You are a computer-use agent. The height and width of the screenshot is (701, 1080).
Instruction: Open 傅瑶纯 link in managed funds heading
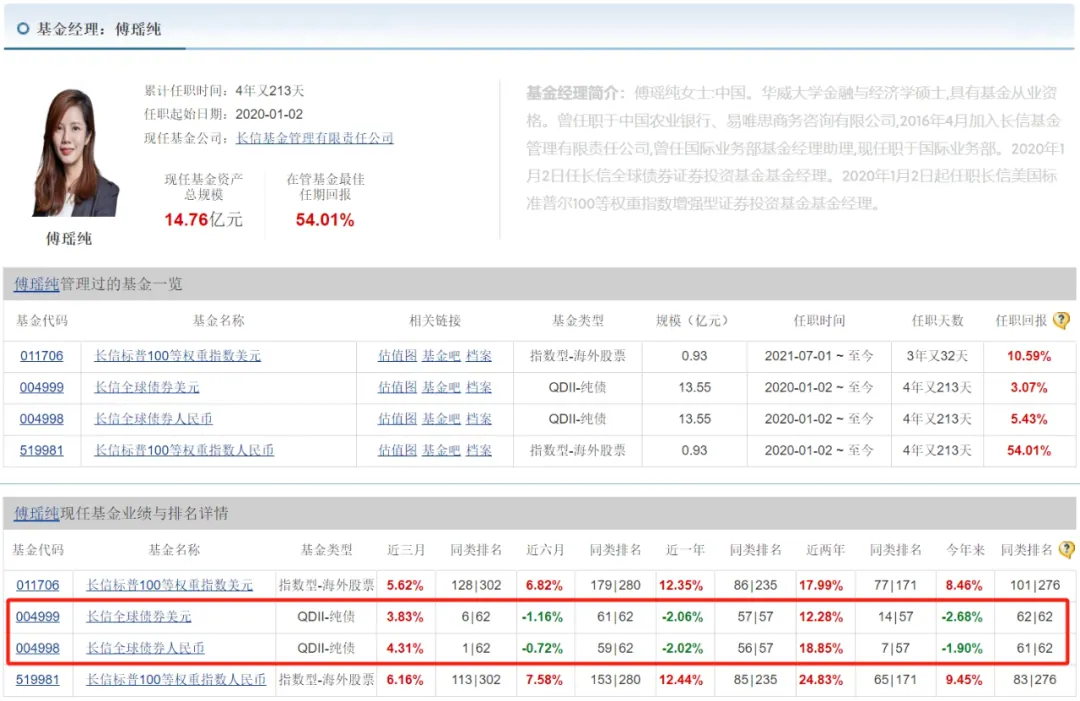point(37,284)
